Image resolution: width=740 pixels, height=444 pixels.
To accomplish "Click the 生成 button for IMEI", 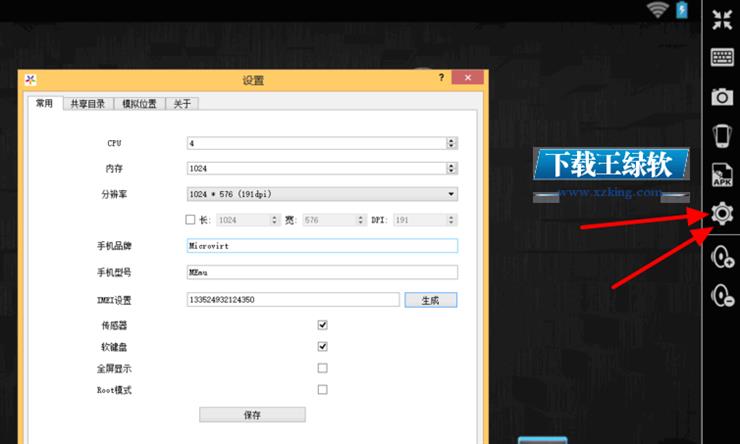I will [x=430, y=300].
